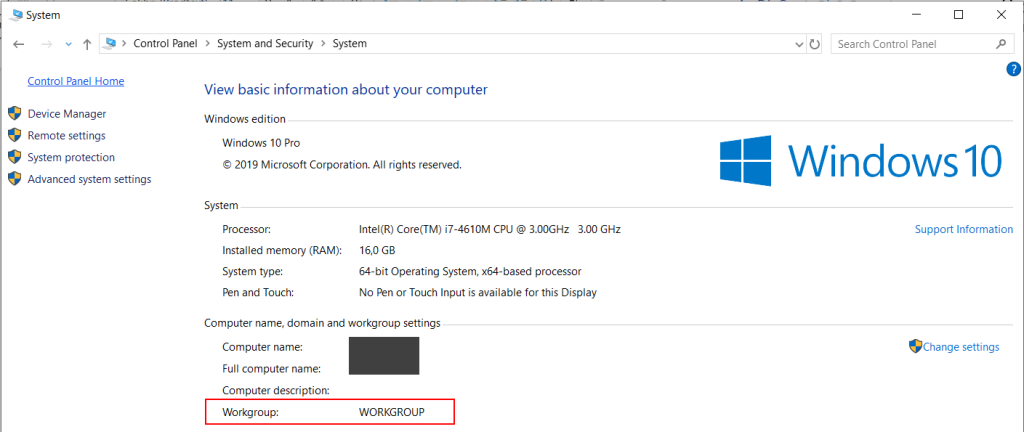This screenshot has height=432, width=1024.
Task: Open Remote settings link
Action: [67, 136]
